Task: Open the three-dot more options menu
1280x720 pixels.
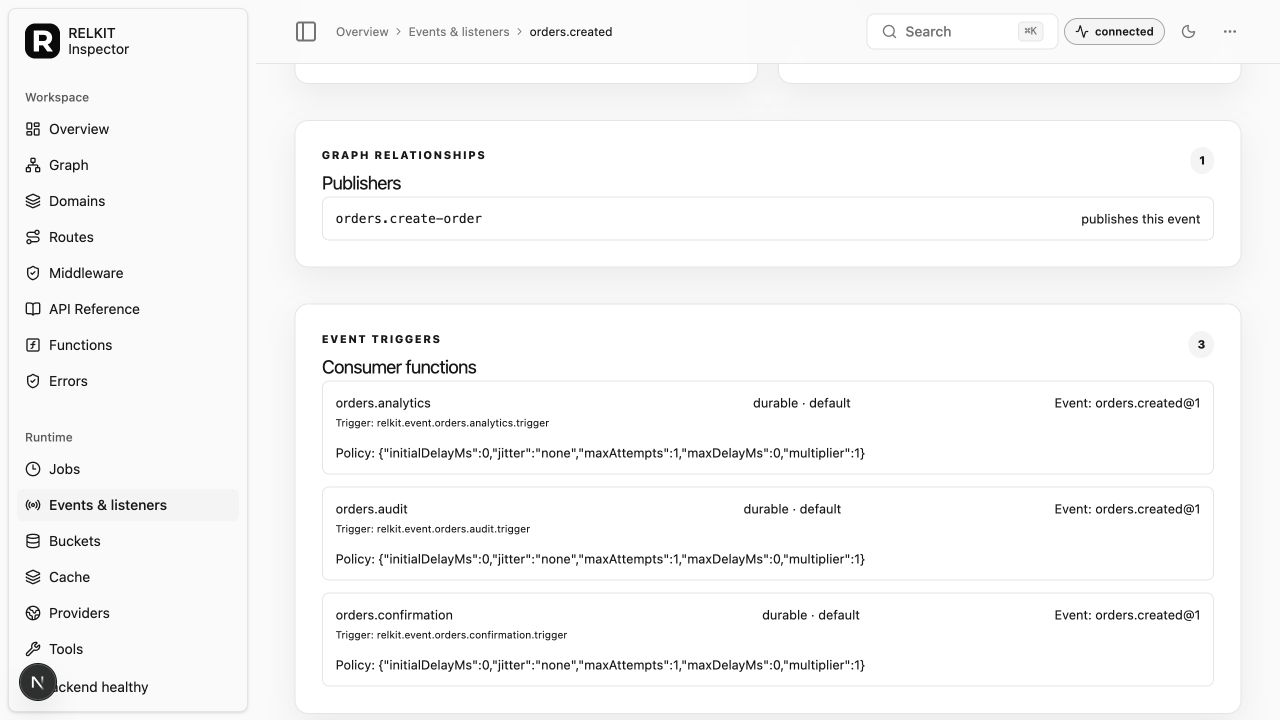Action: click(x=1230, y=32)
